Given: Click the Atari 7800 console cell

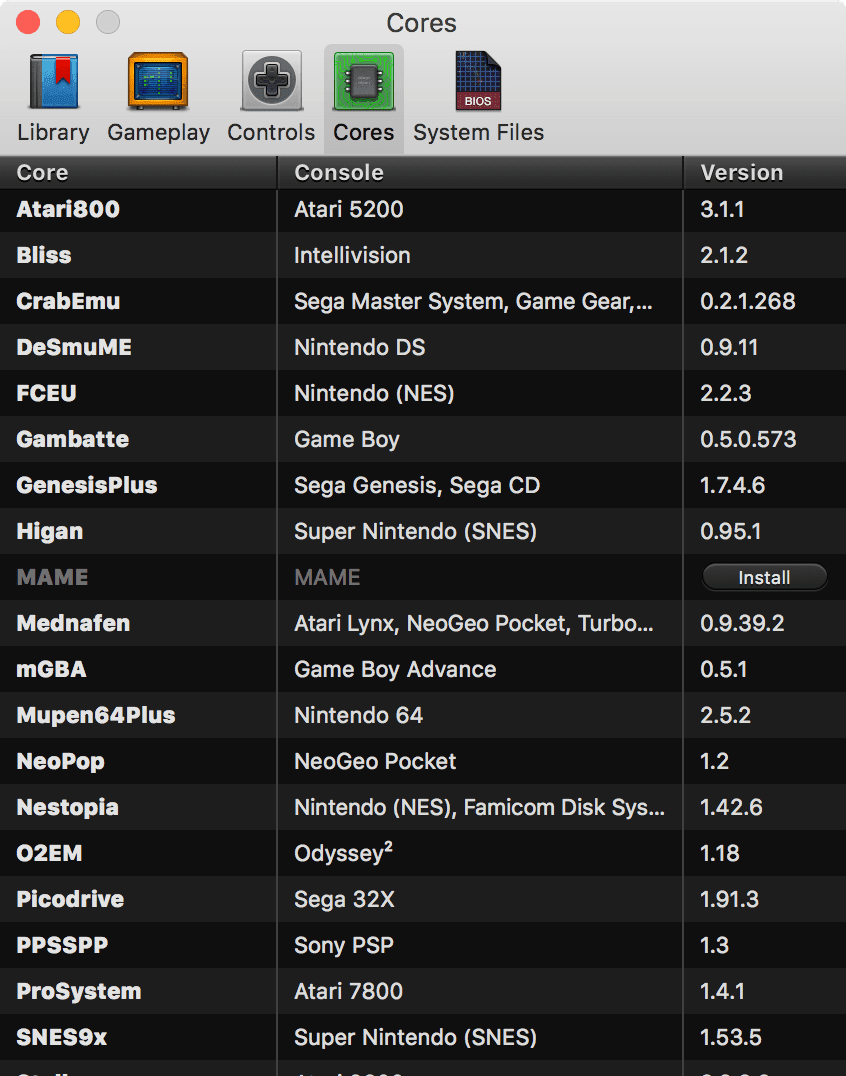Looking at the screenshot, I should (x=349, y=991).
